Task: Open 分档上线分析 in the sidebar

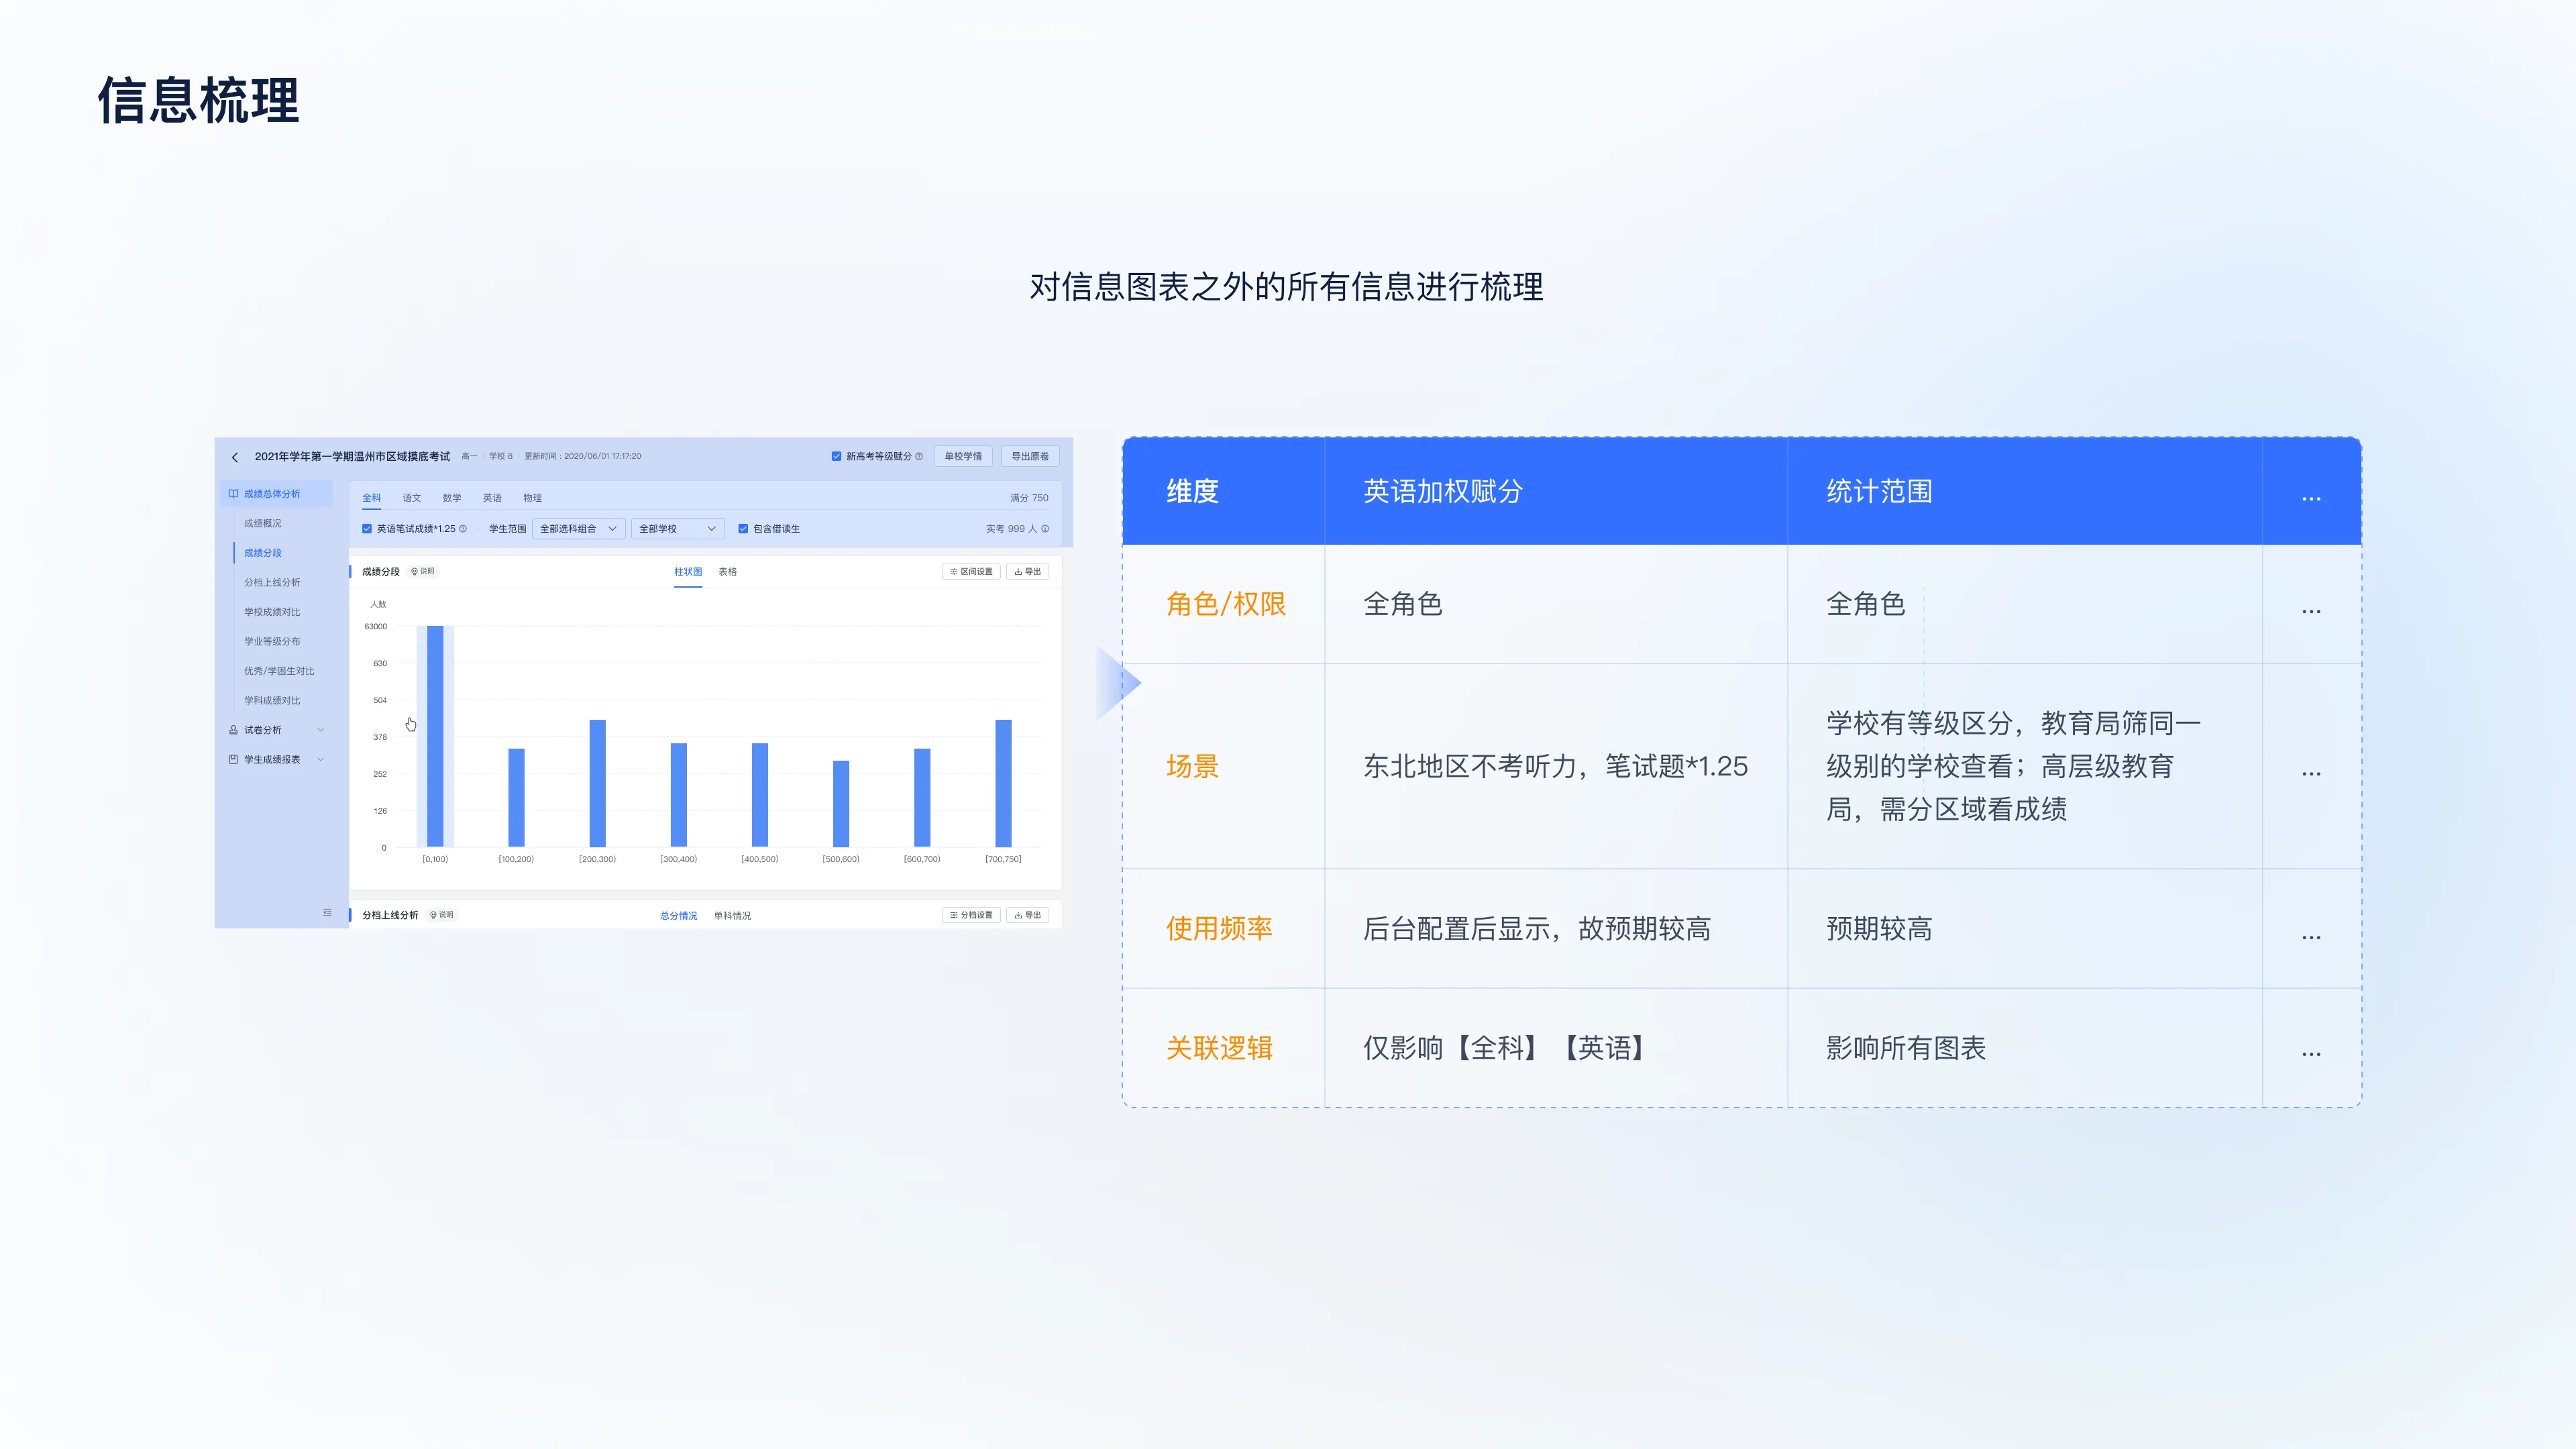Action: [272, 582]
